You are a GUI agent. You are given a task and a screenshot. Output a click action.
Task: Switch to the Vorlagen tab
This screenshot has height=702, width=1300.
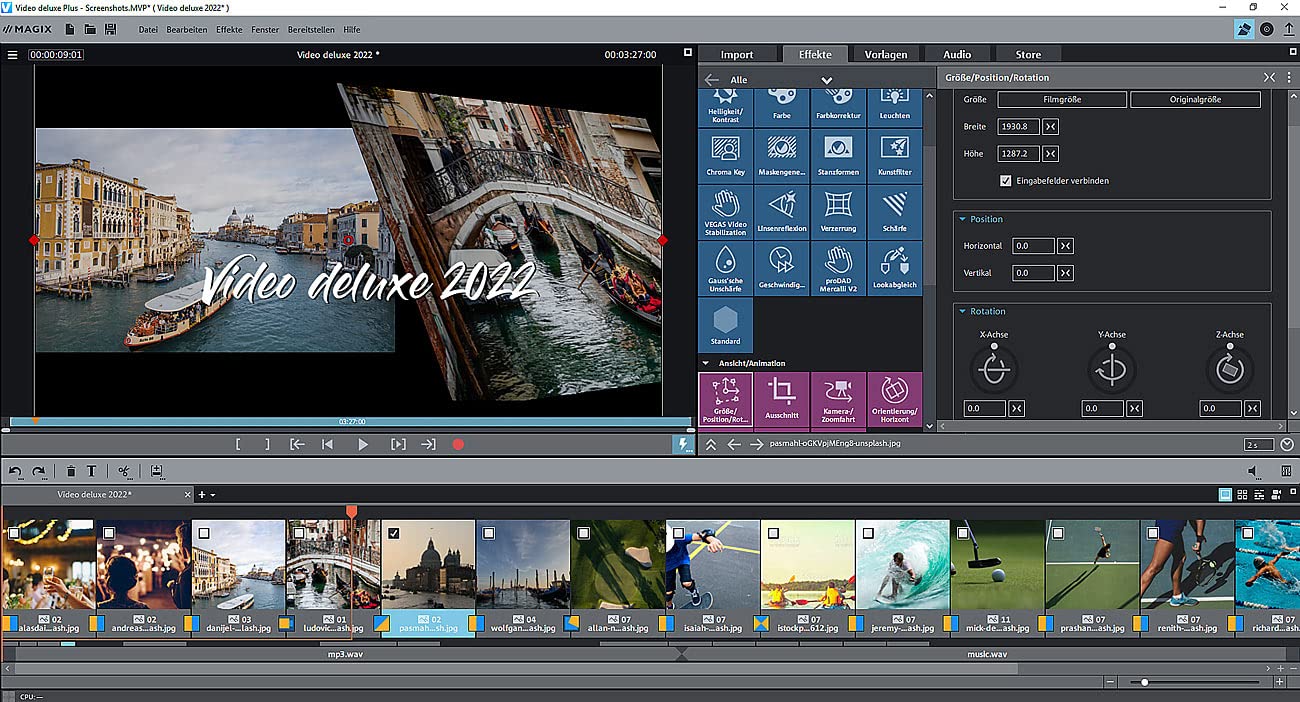(x=886, y=54)
